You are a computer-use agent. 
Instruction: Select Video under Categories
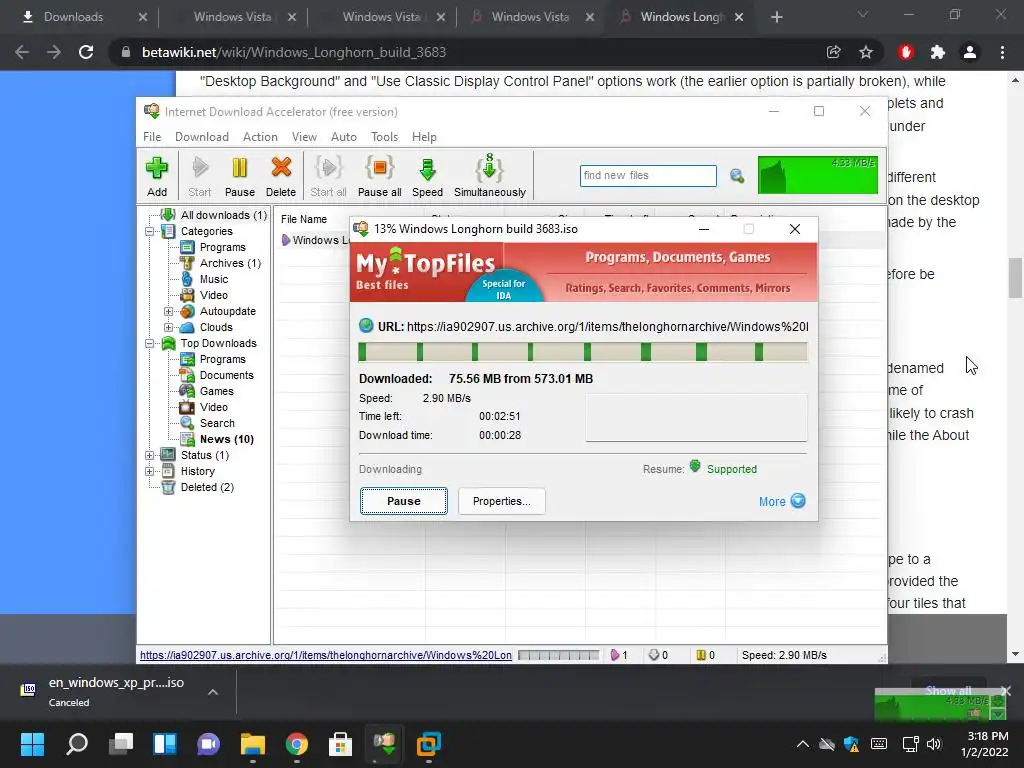(214, 295)
